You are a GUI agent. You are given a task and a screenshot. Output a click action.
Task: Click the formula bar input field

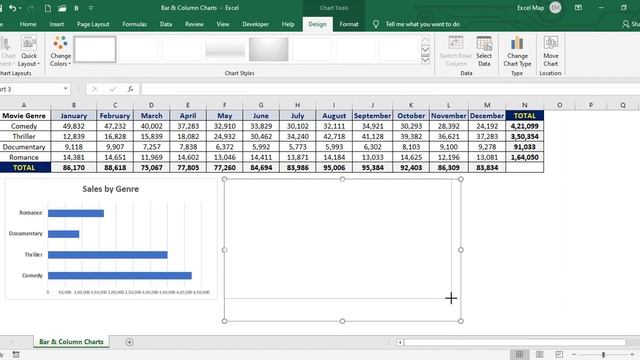pyautogui.click(x=390, y=89)
